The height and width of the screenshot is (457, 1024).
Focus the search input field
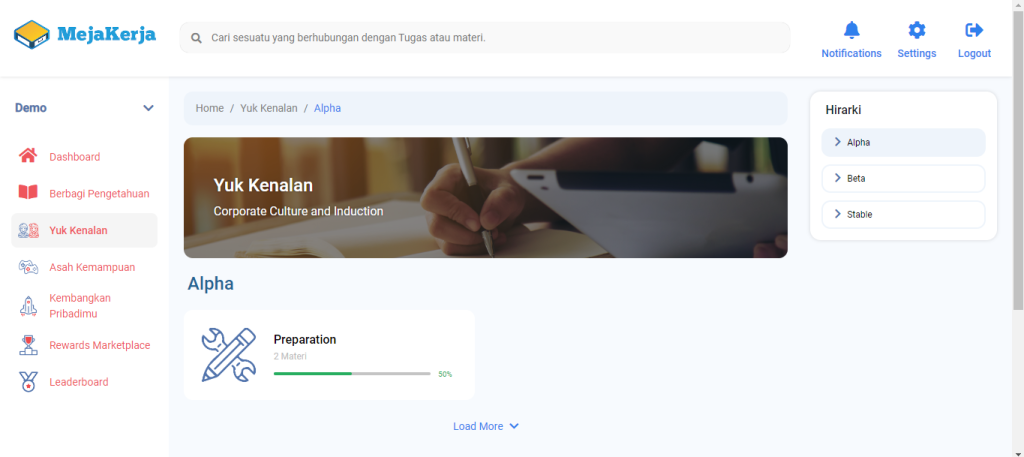click(485, 38)
